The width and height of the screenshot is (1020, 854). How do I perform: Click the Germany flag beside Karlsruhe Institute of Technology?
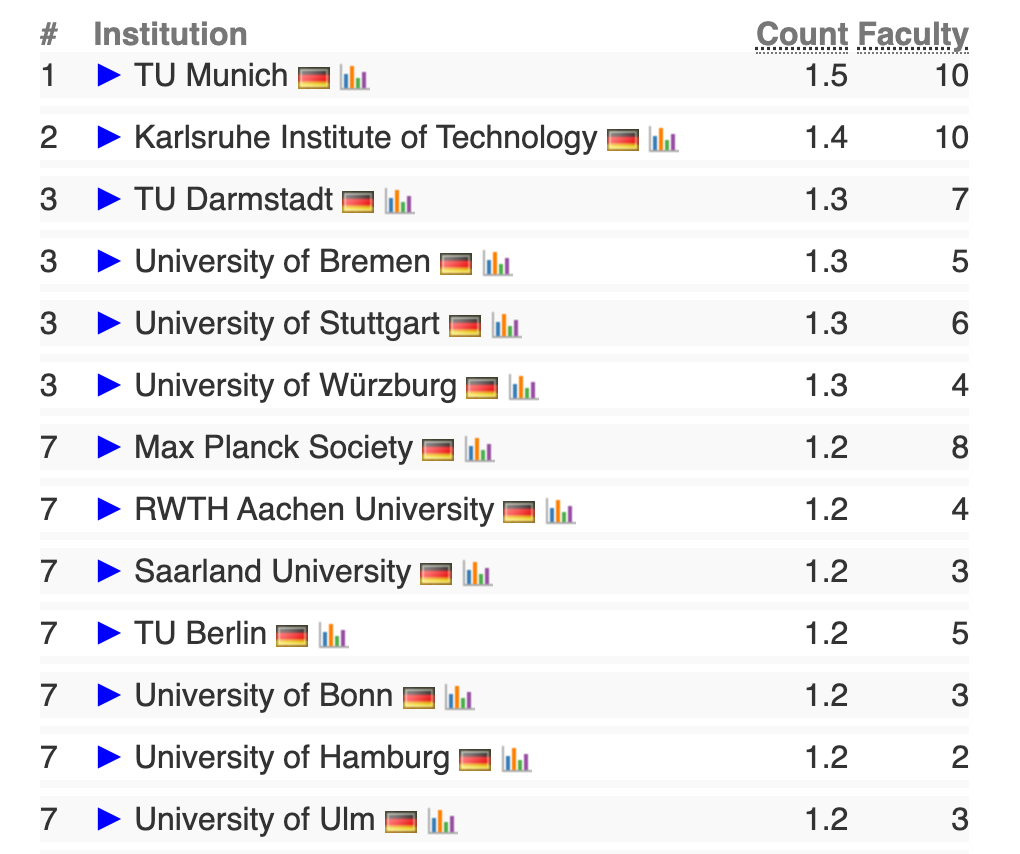(621, 139)
